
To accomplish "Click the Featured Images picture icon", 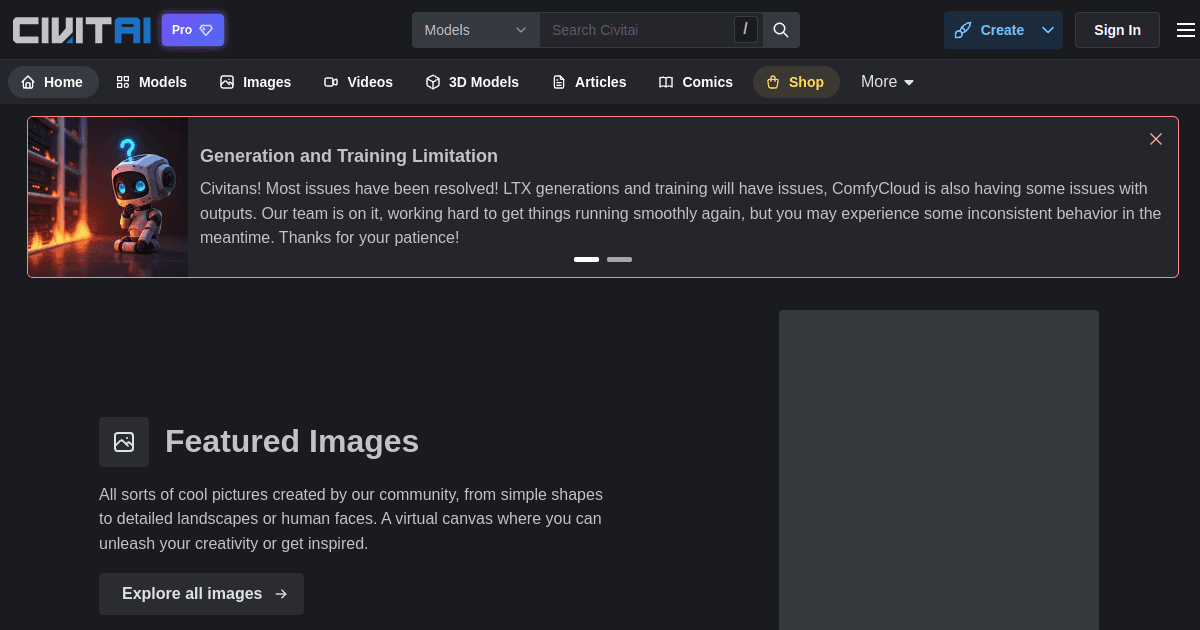I will click(124, 442).
